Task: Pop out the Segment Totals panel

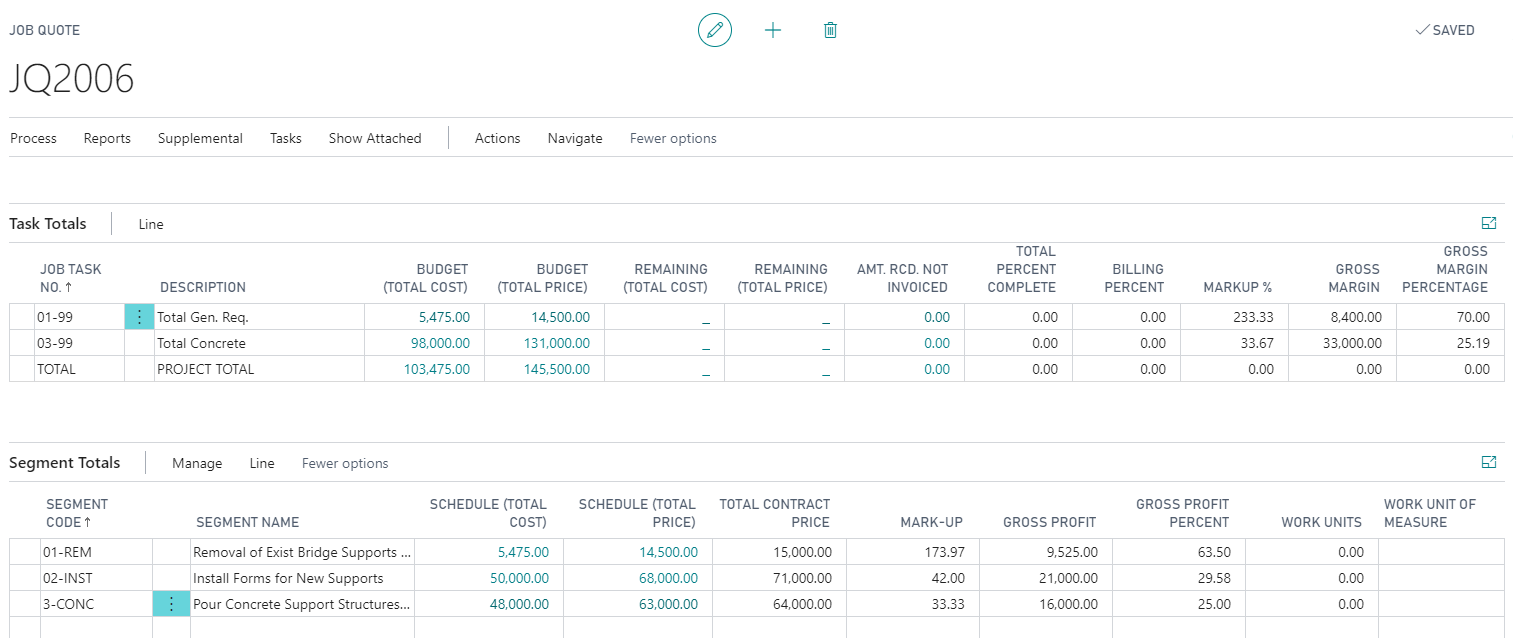Action: 1489,462
